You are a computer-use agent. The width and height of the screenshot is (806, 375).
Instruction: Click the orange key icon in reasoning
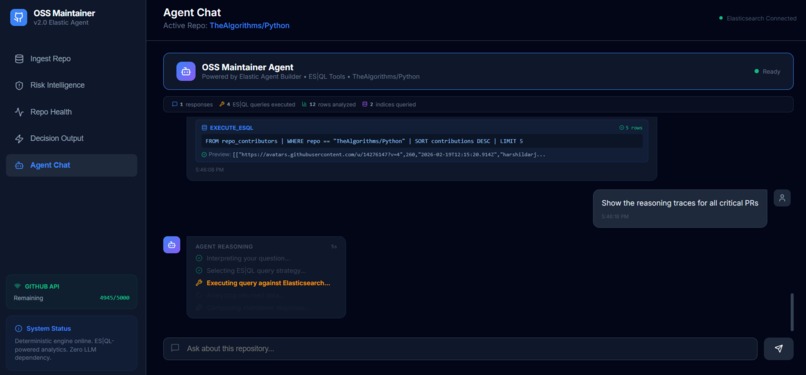[199, 283]
